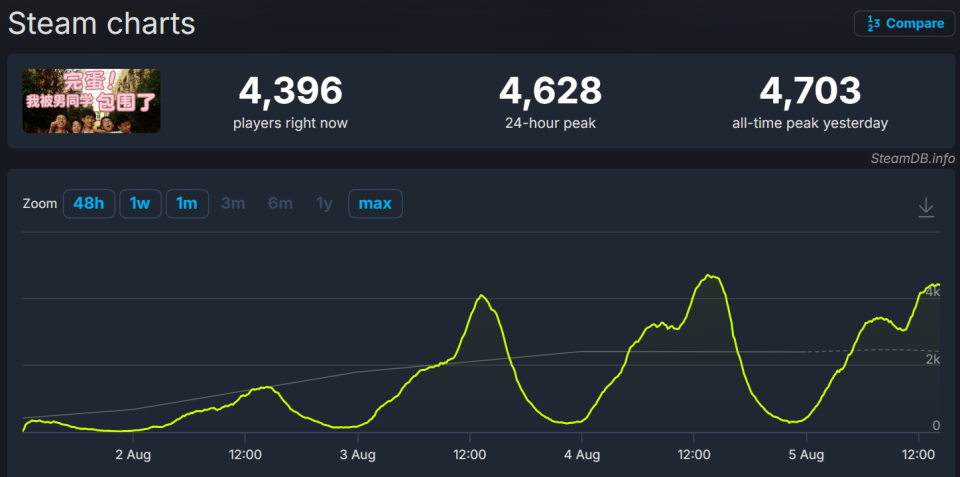Select the max zoom range
Image resolution: width=960 pixels, height=477 pixels.
[375, 203]
